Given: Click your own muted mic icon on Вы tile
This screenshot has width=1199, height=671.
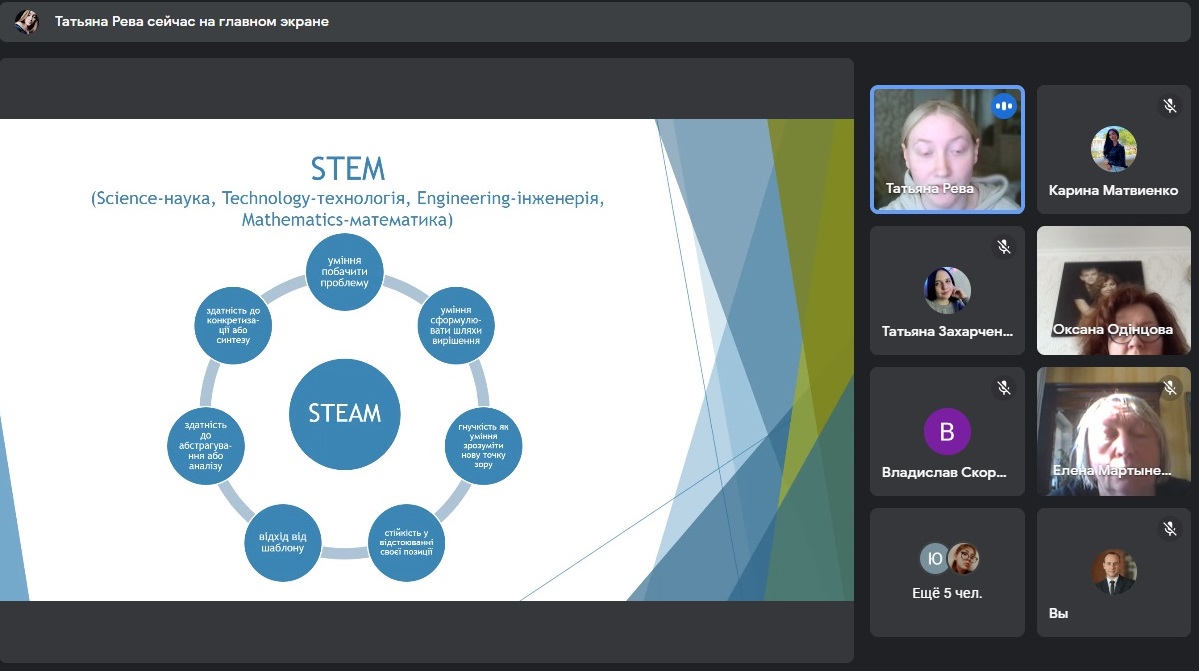Looking at the screenshot, I should [1169, 528].
